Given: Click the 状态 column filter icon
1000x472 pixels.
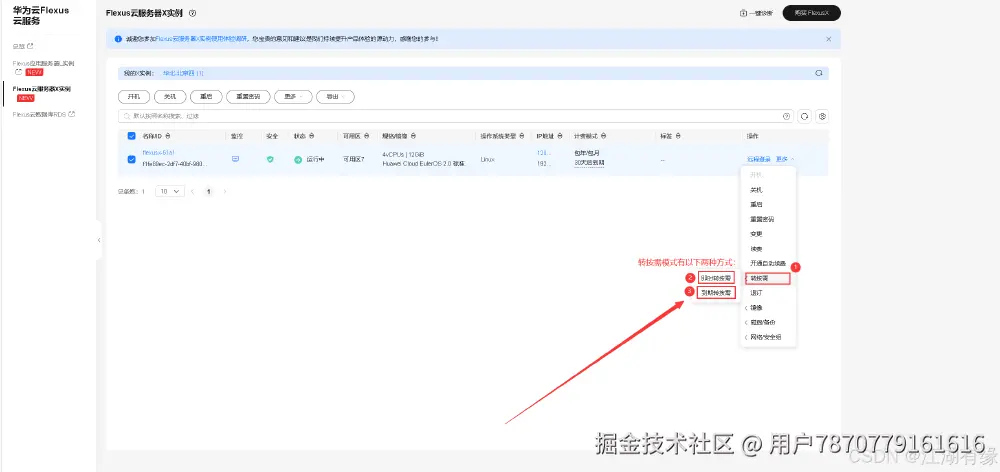Looking at the screenshot, I should click(311, 136).
